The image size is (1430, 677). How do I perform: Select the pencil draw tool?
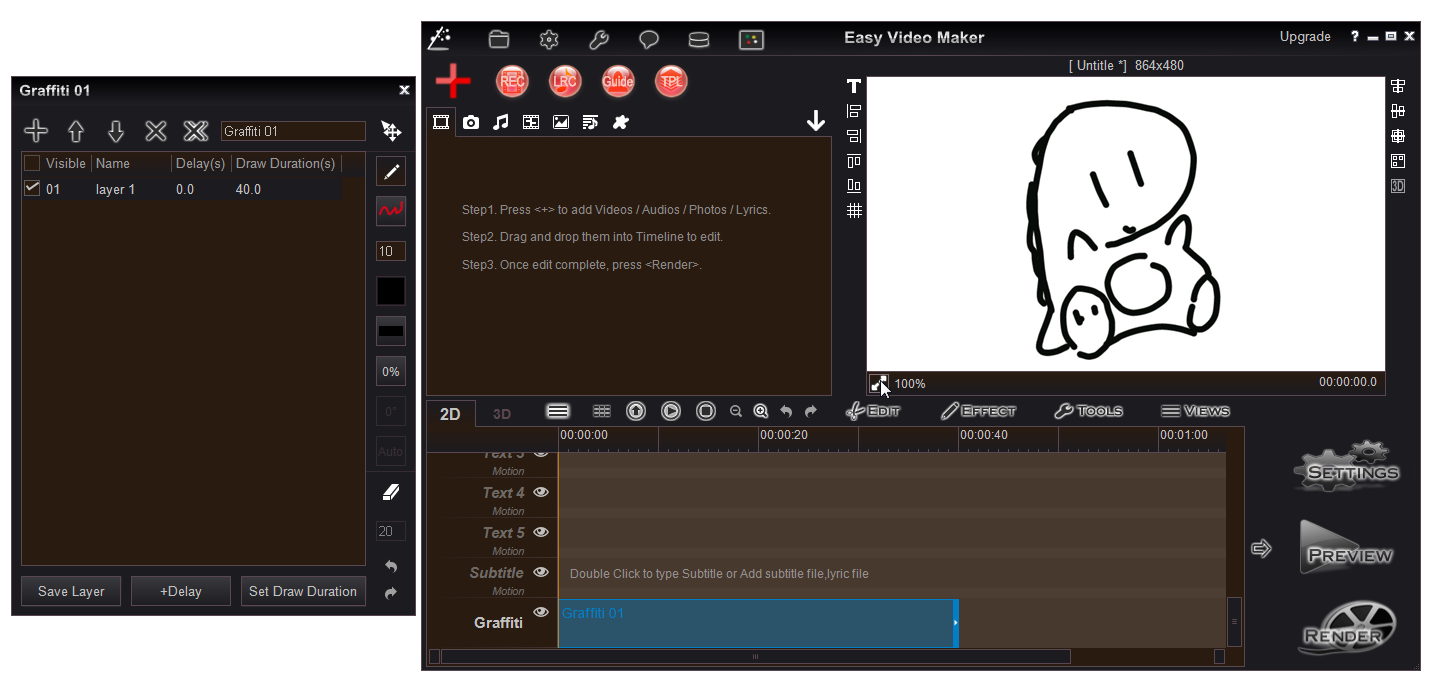[391, 171]
